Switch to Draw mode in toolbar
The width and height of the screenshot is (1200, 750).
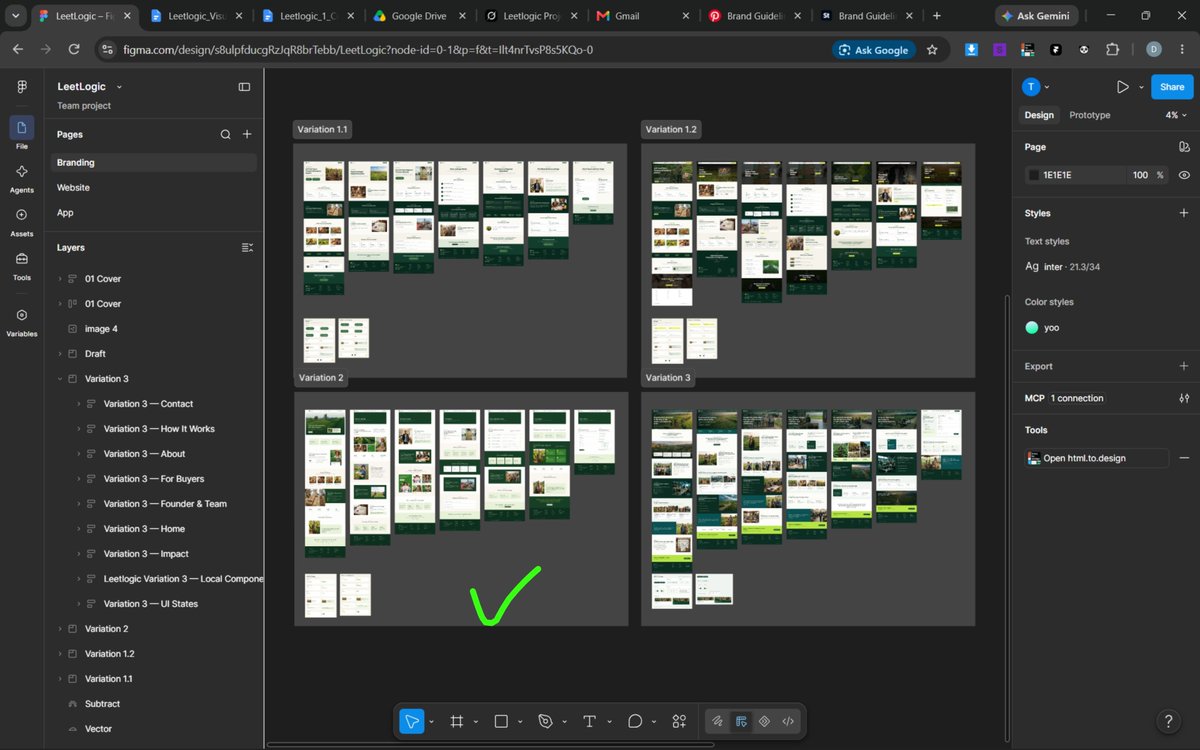click(x=717, y=721)
